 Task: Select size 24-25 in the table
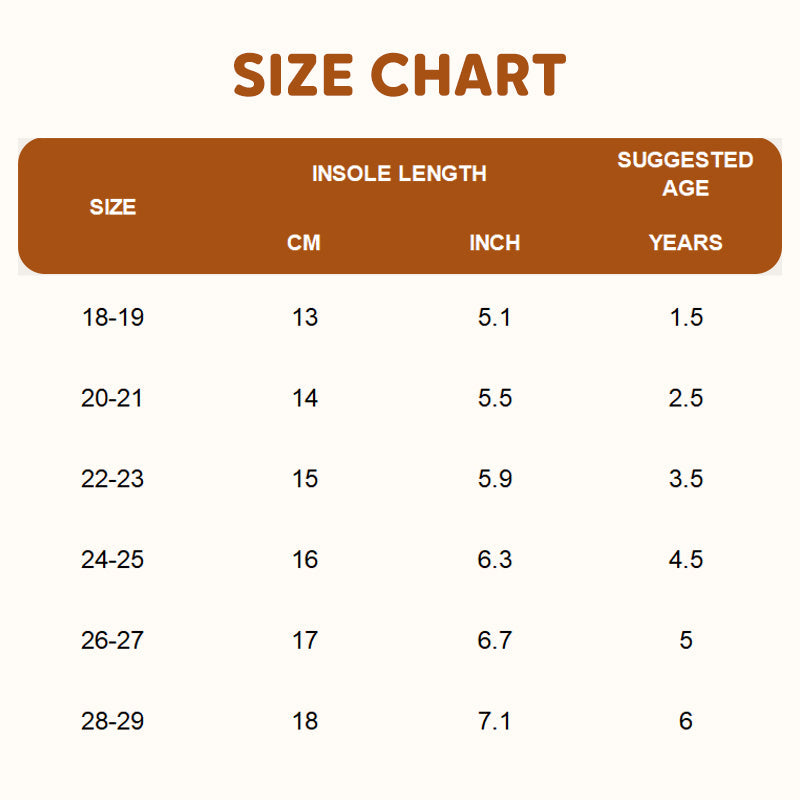pyautogui.click(x=113, y=559)
